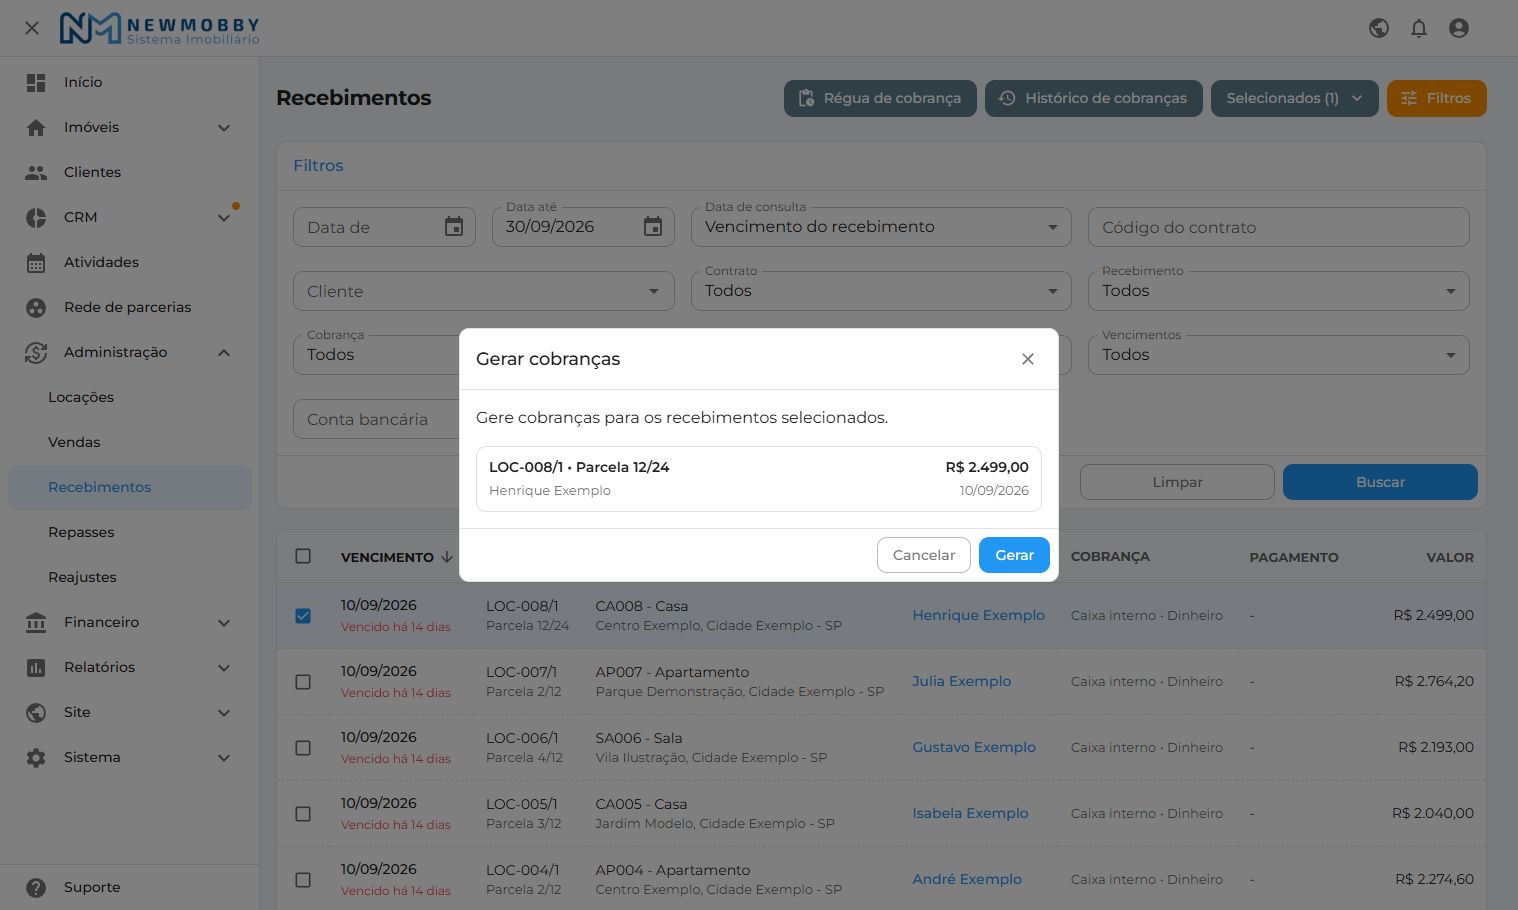Open Reajustes in the sidebar

tap(130, 577)
